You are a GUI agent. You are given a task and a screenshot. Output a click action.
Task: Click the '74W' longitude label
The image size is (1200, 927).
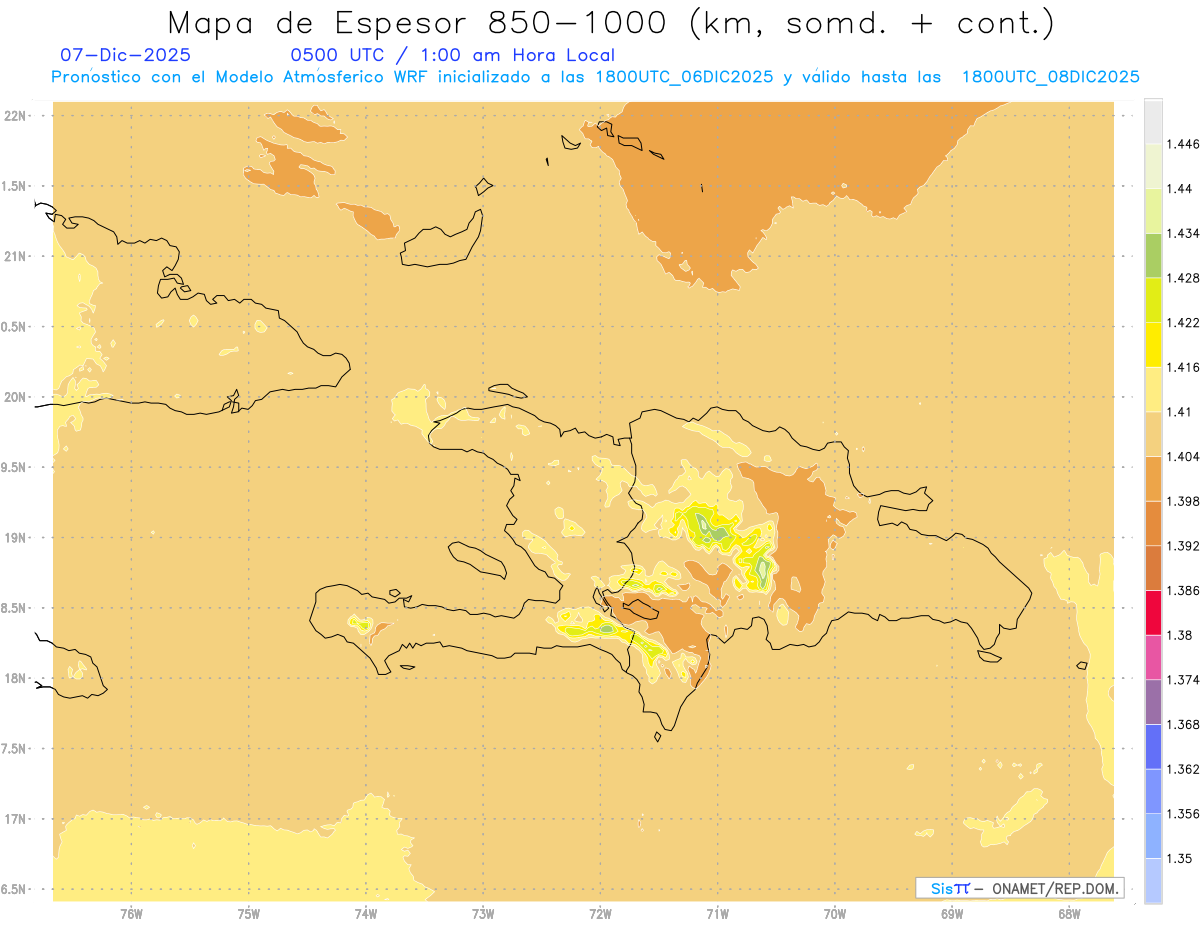(366, 914)
